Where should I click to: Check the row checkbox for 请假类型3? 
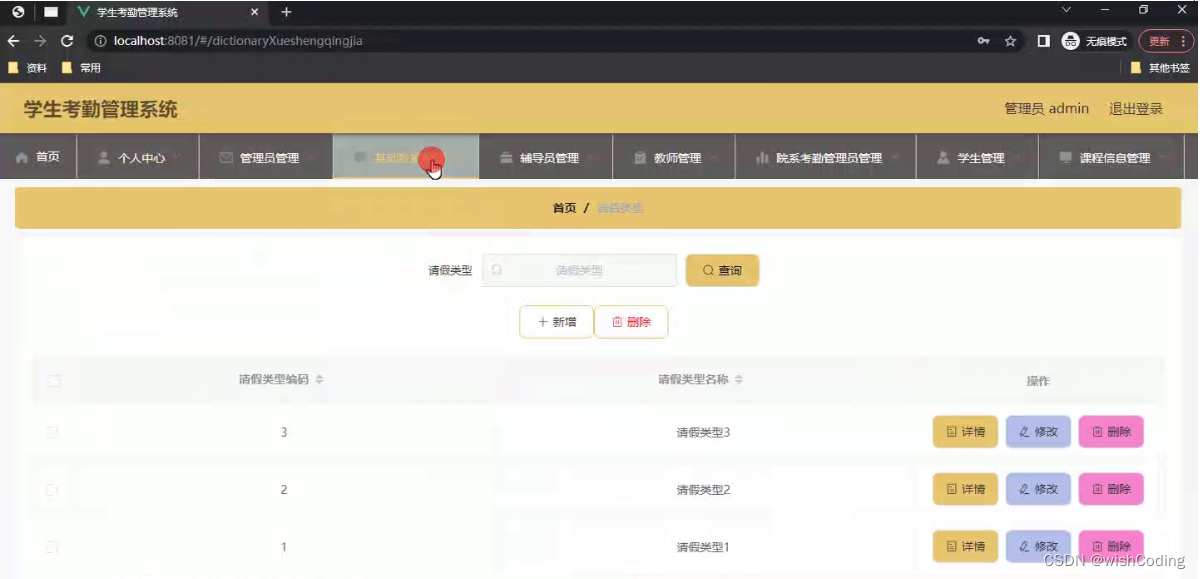pos(53,432)
